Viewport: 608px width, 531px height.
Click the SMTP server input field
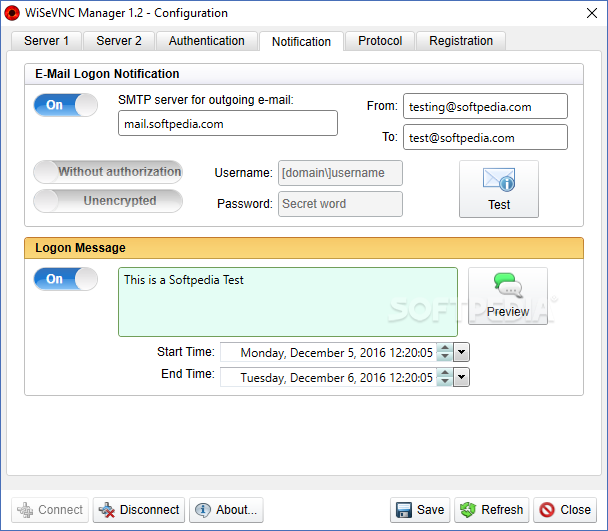point(228,123)
